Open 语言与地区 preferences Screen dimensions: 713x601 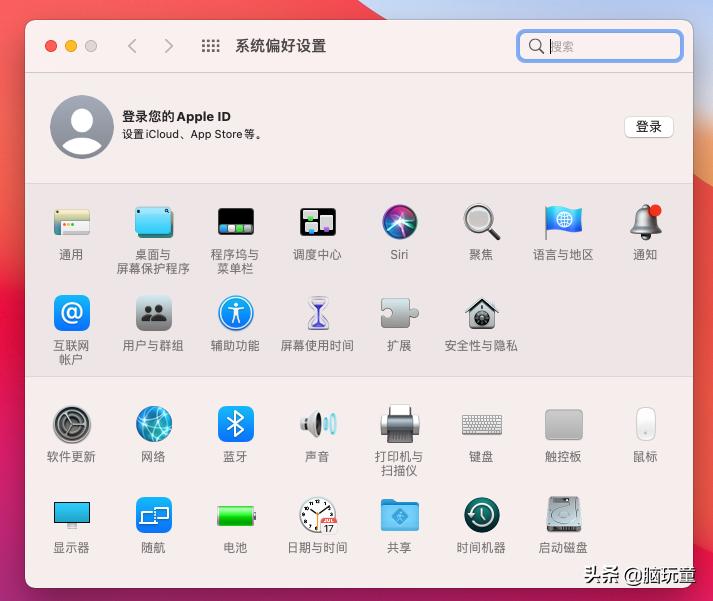(563, 222)
